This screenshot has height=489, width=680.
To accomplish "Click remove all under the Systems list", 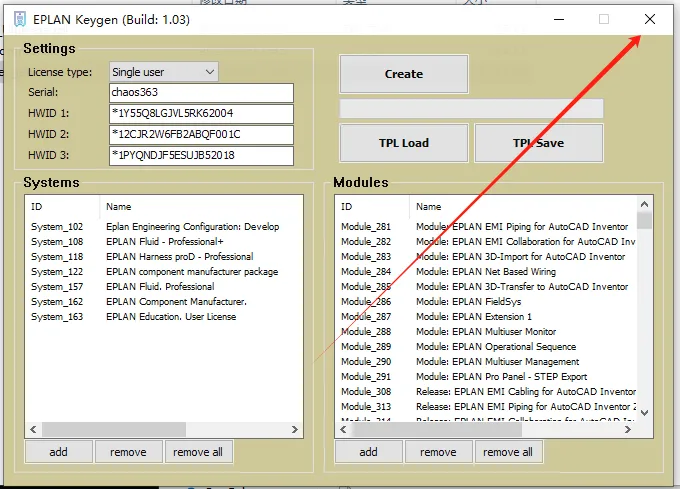I will (198, 452).
